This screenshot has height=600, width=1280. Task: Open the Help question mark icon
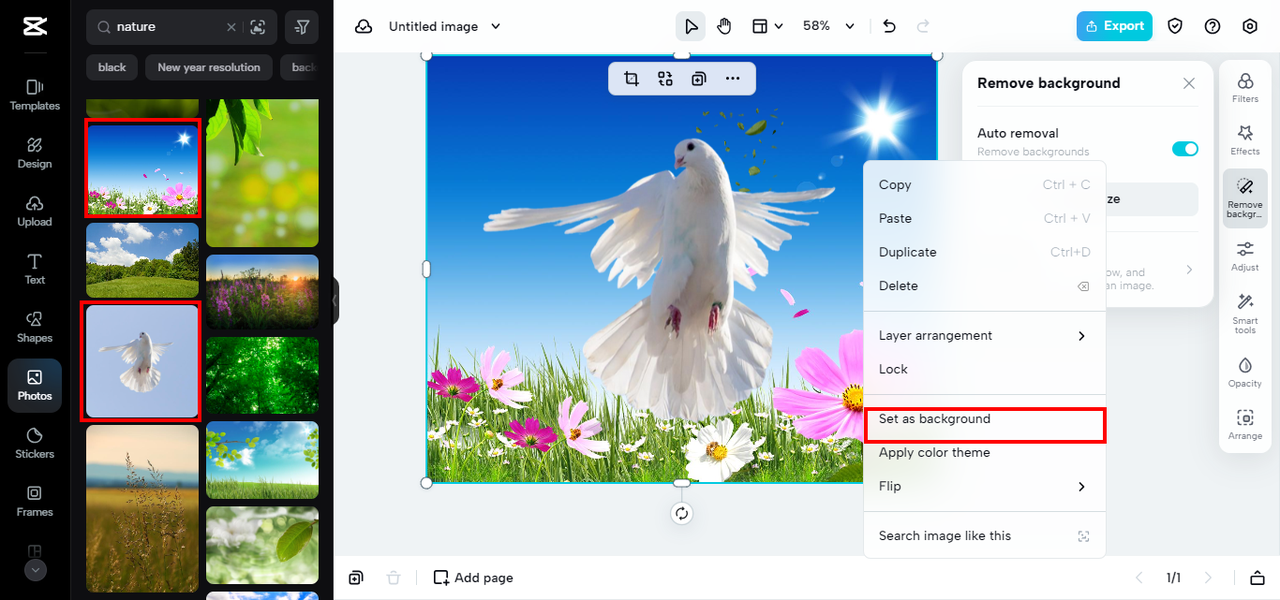pyautogui.click(x=1212, y=27)
